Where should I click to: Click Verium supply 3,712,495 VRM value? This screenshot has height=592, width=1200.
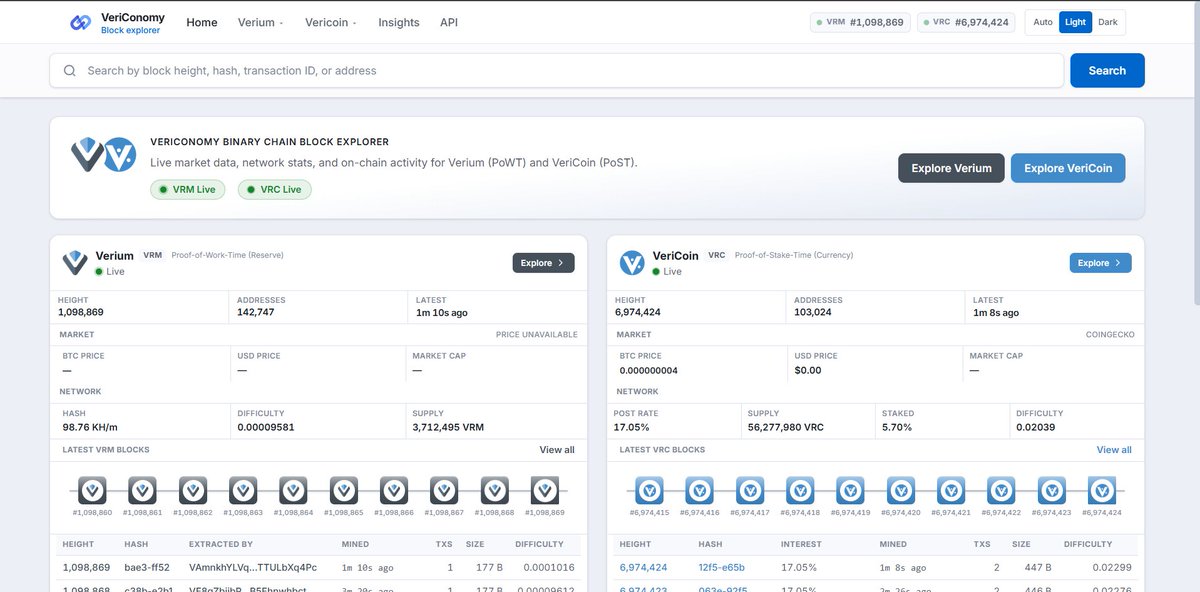[x=448, y=427]
